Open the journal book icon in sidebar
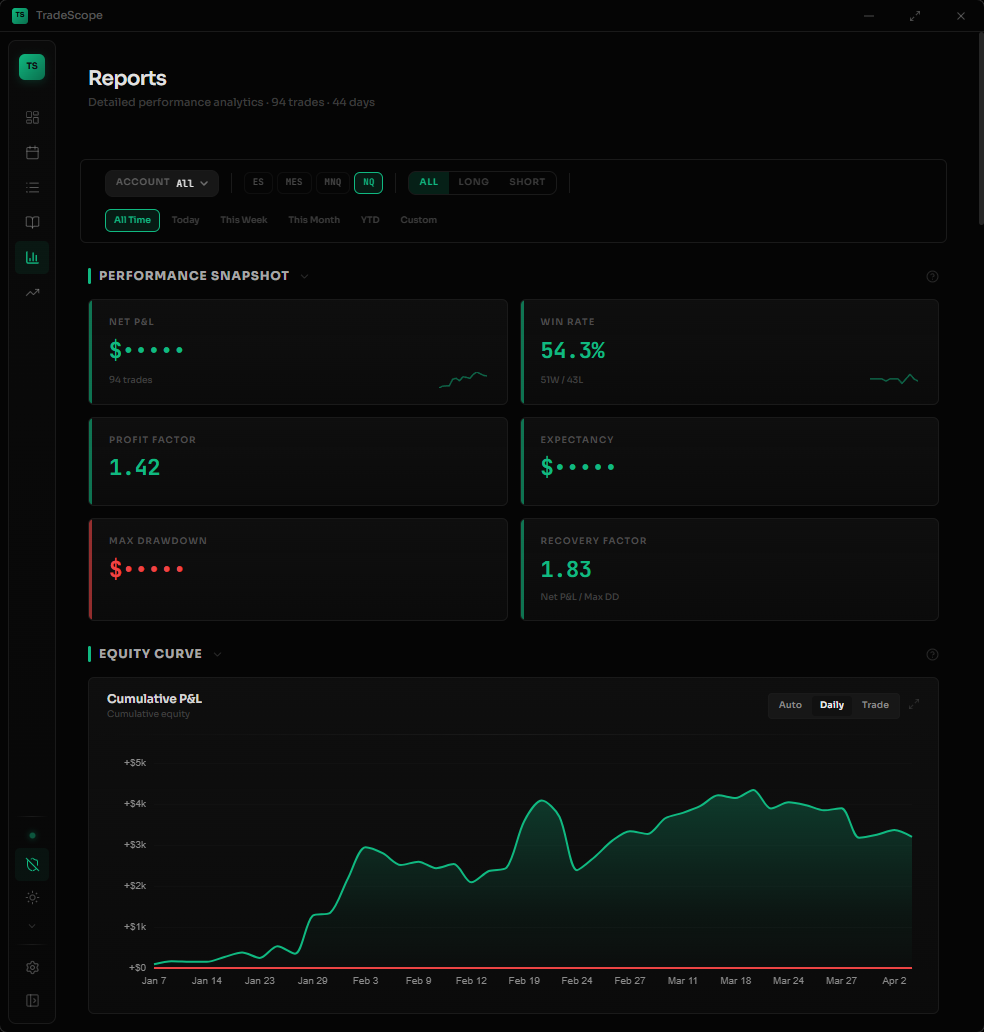Screen dimensions: 984x1032 [x=32, y=222]
